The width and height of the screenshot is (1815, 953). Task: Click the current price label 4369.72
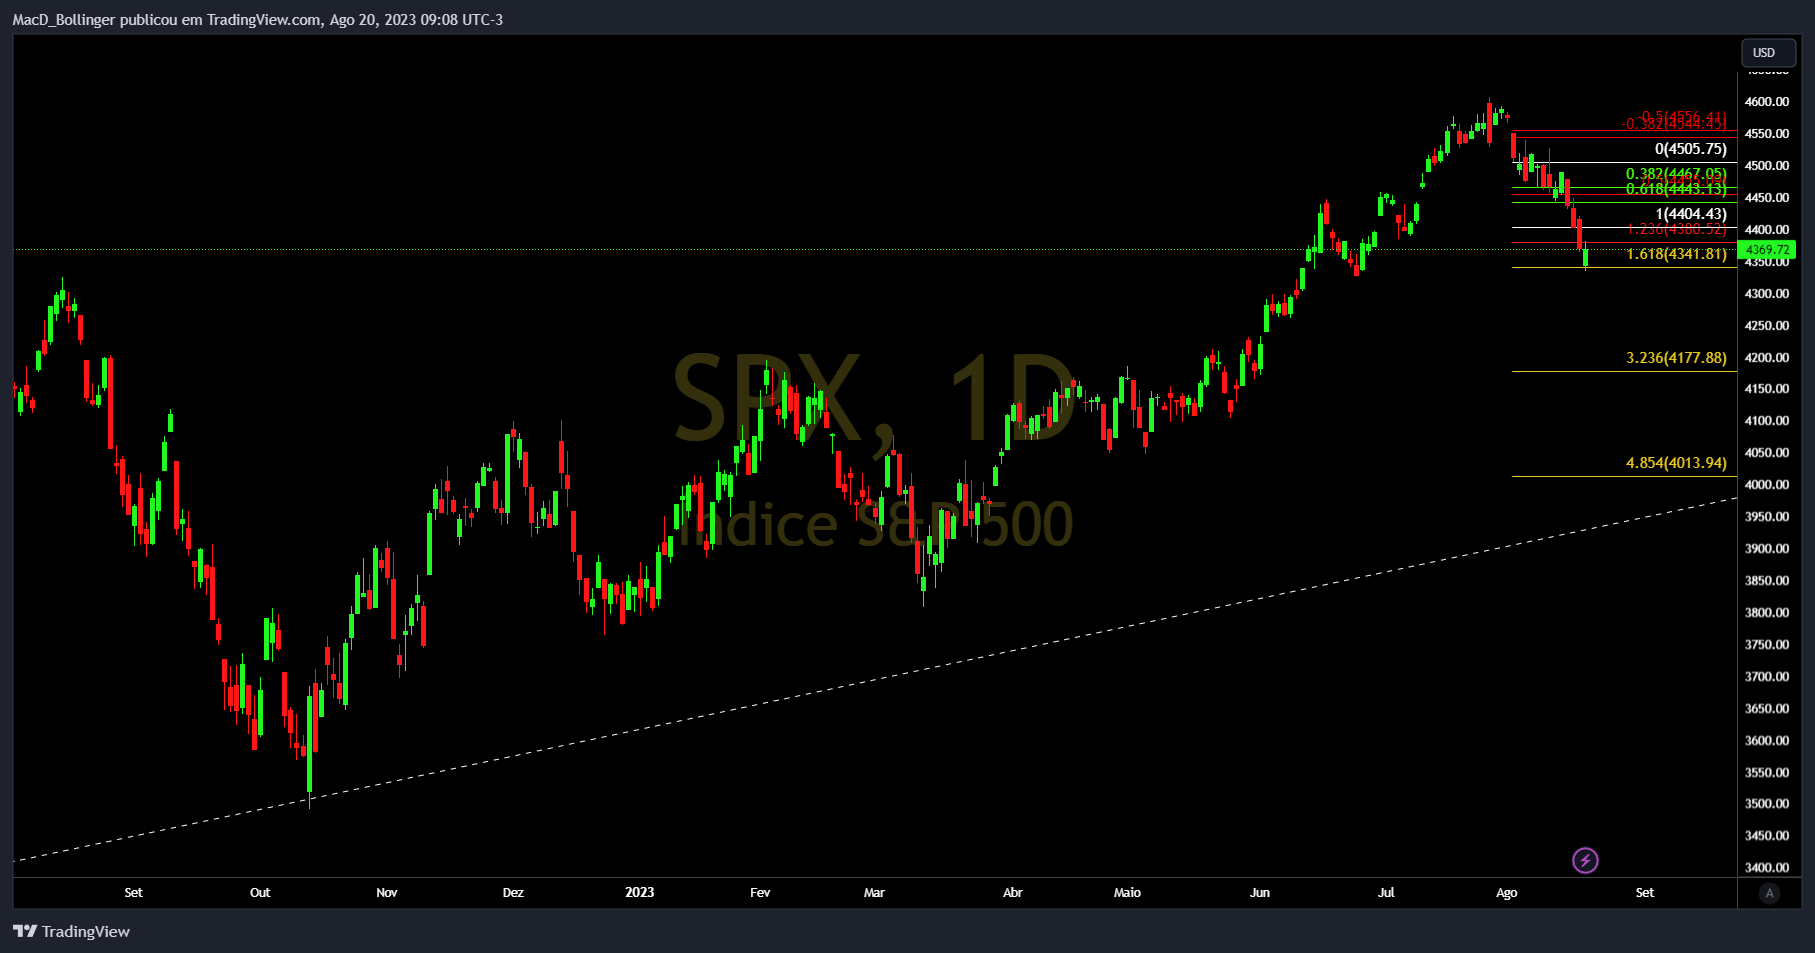click(1767, 250)
